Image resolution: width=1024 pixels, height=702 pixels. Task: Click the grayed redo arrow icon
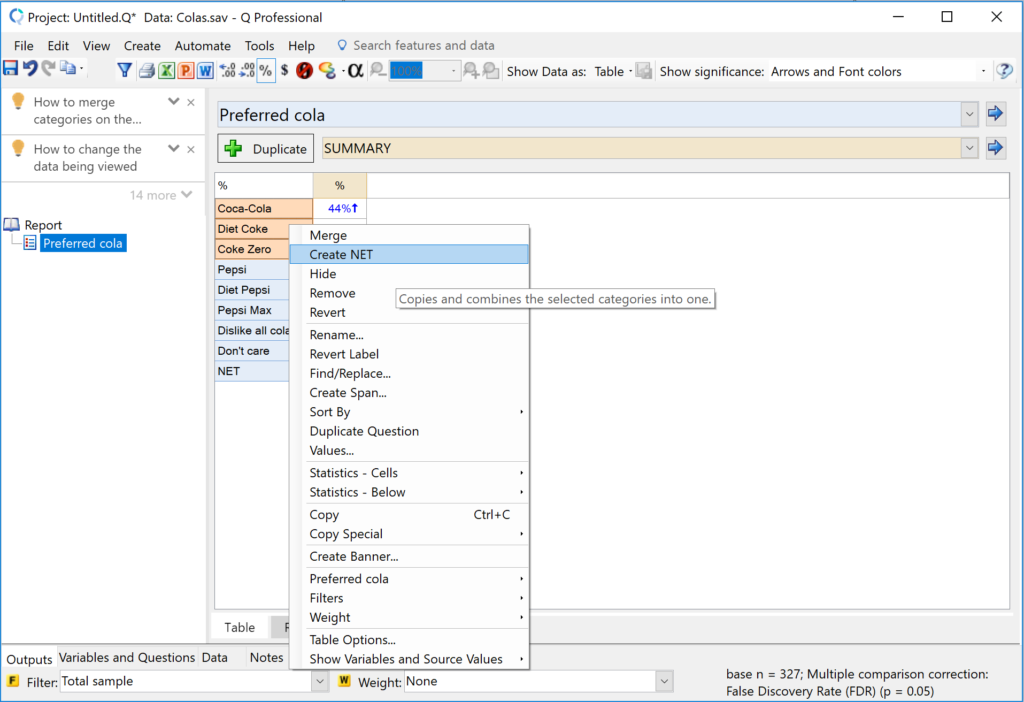click(48, 69)
